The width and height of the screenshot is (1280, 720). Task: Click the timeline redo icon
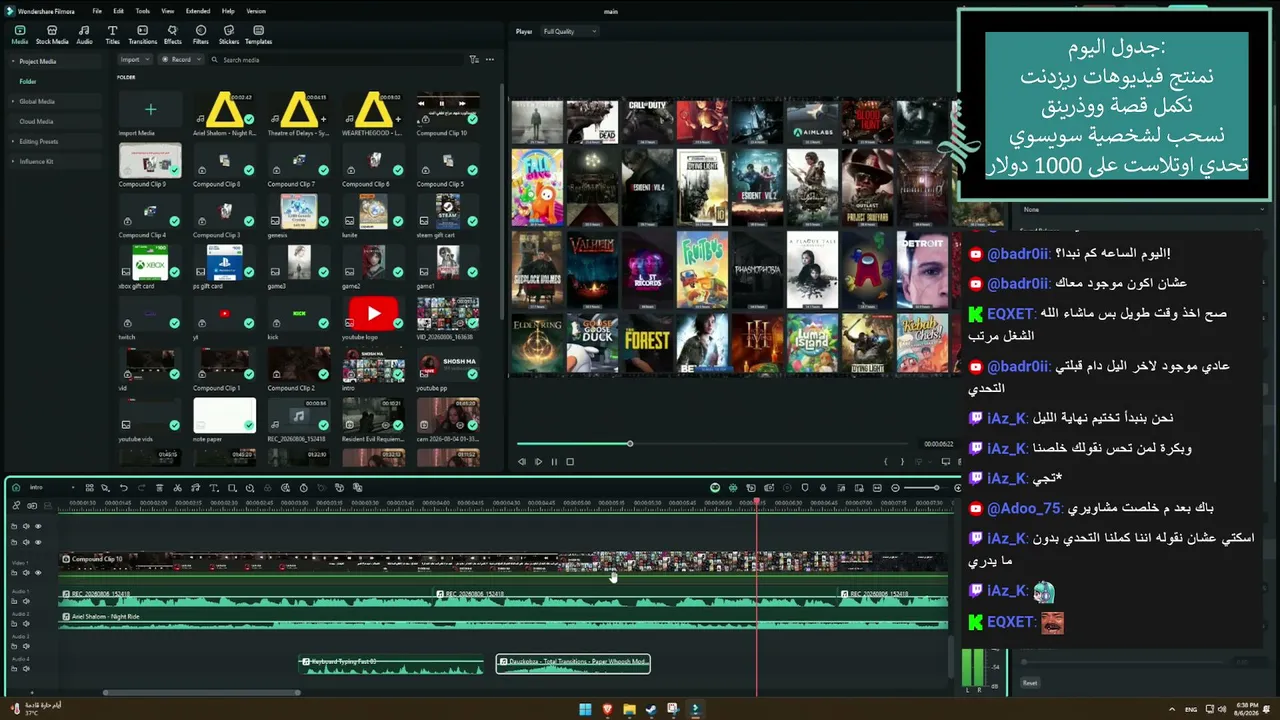point(141,488)
